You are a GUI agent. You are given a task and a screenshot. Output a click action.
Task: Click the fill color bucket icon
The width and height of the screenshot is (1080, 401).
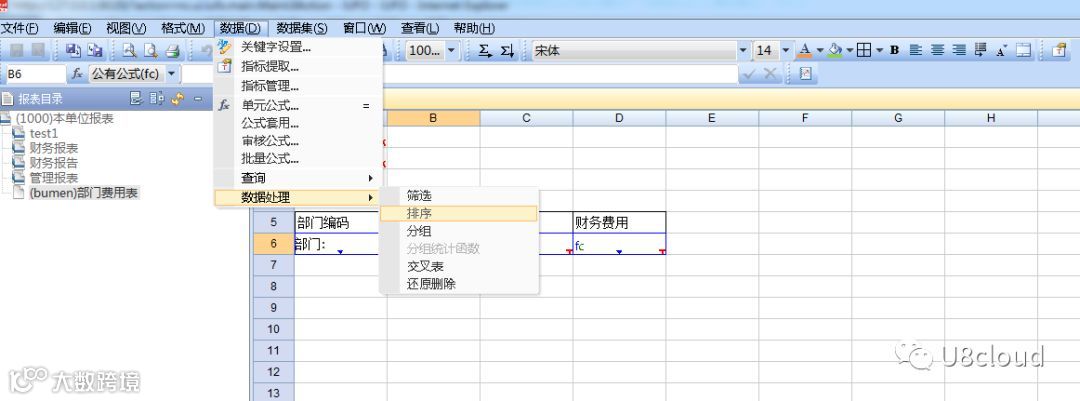point(835,50)
